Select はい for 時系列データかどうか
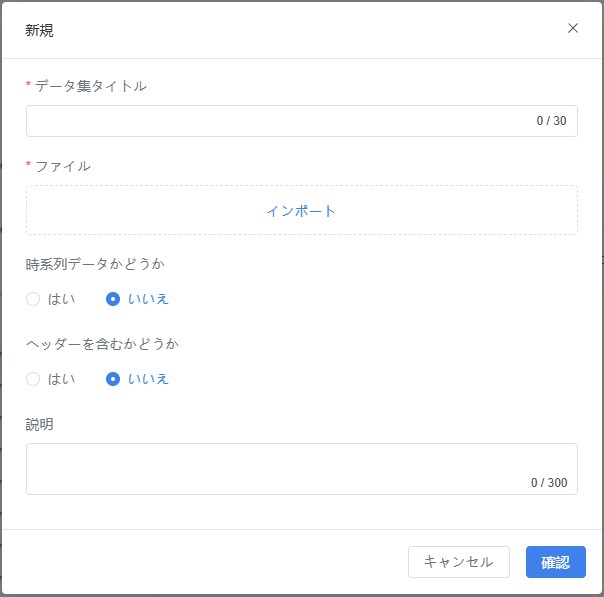 (33, 299)
